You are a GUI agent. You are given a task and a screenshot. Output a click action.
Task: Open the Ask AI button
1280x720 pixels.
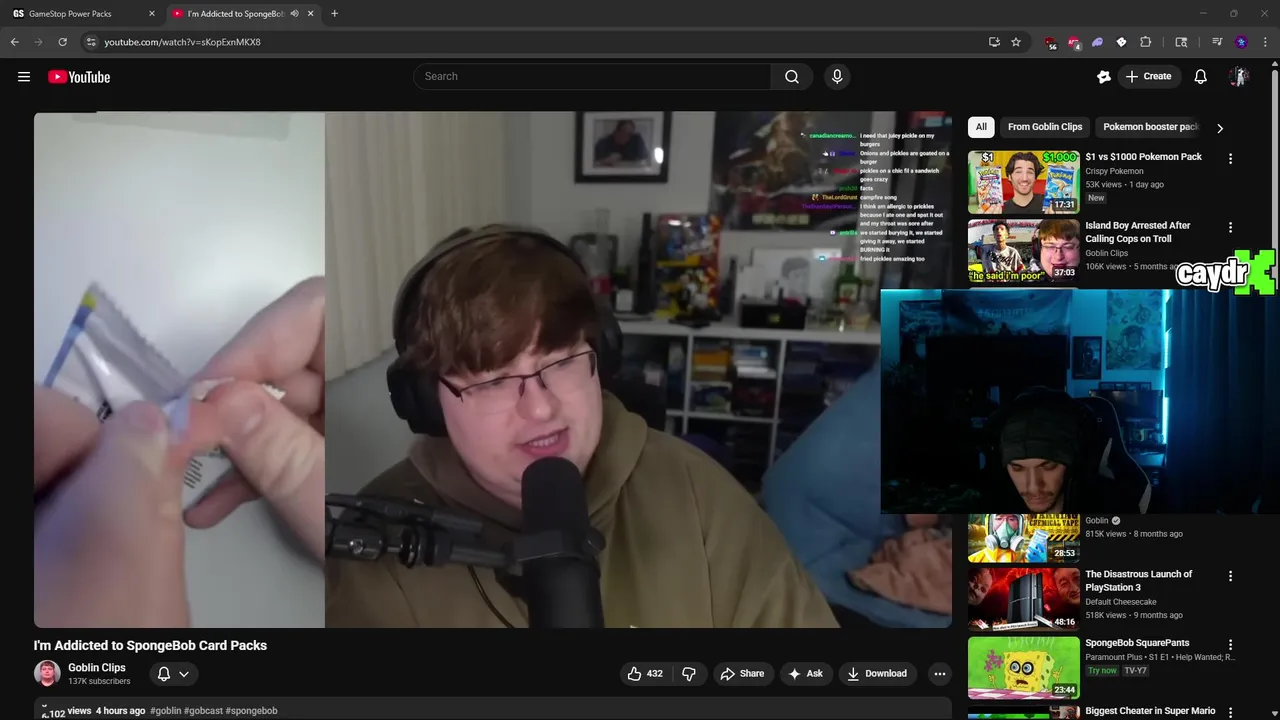(x=806, y=674)
